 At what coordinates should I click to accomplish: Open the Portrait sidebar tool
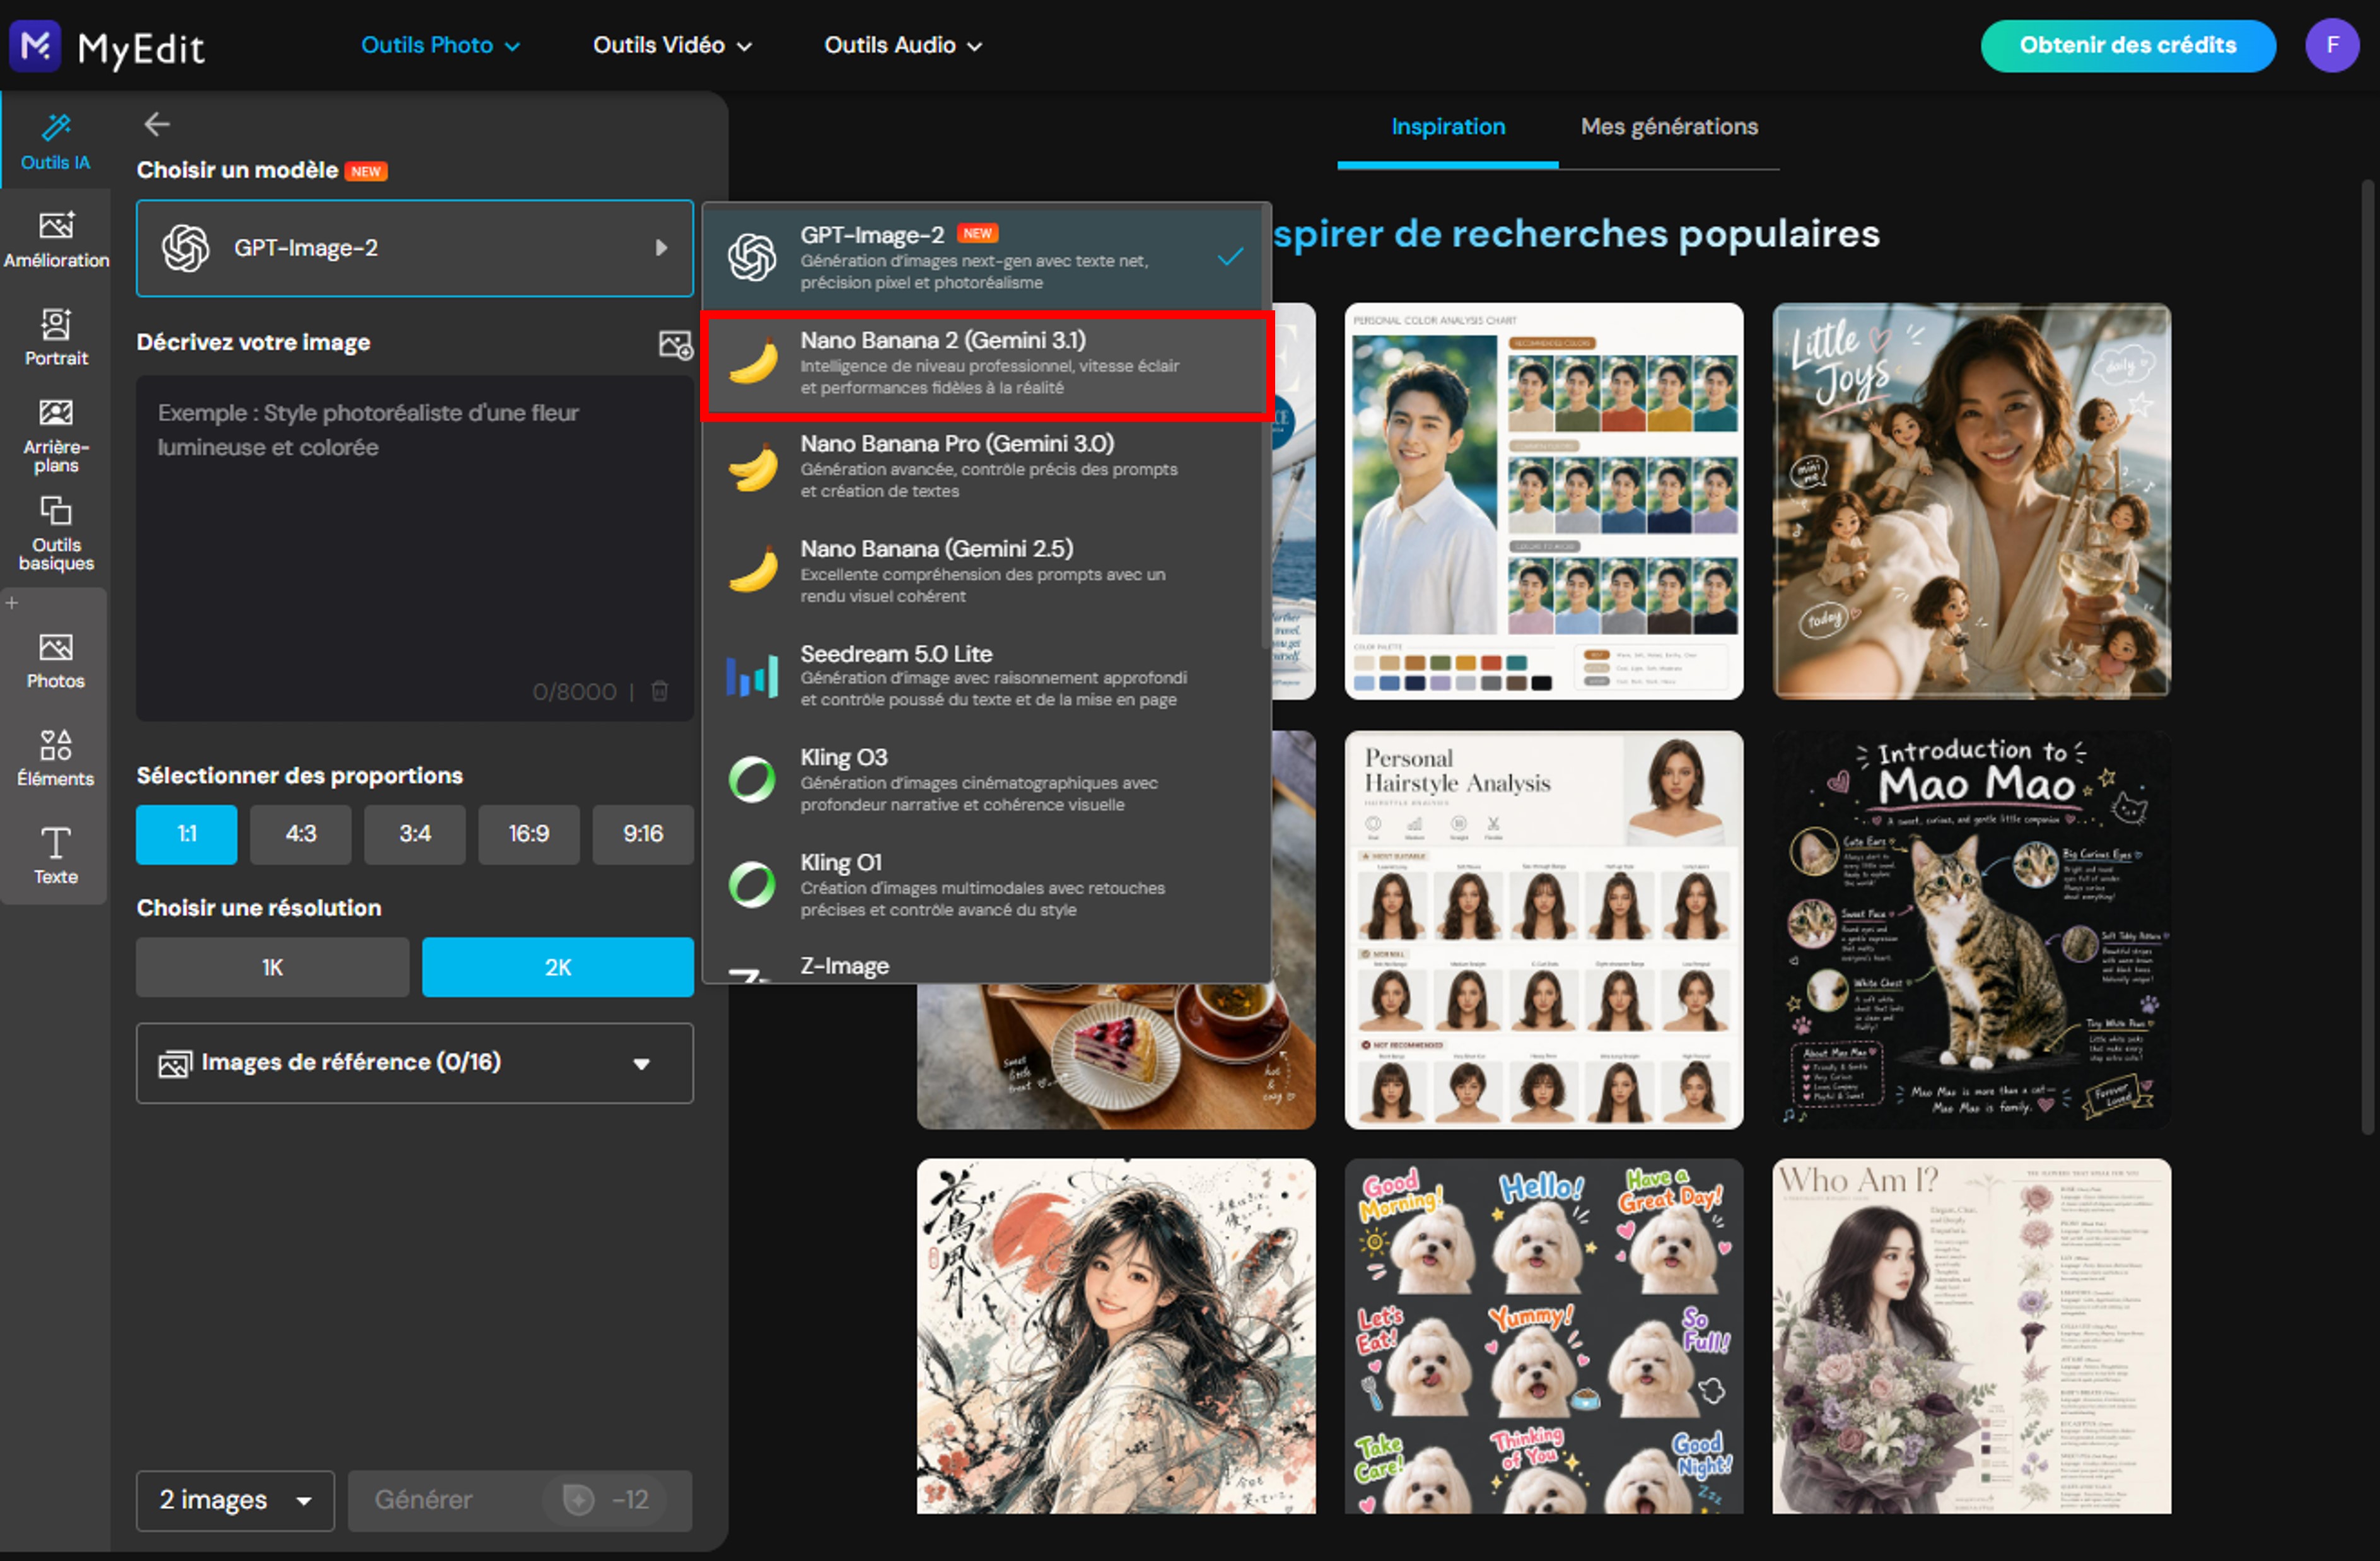(56, 338)
